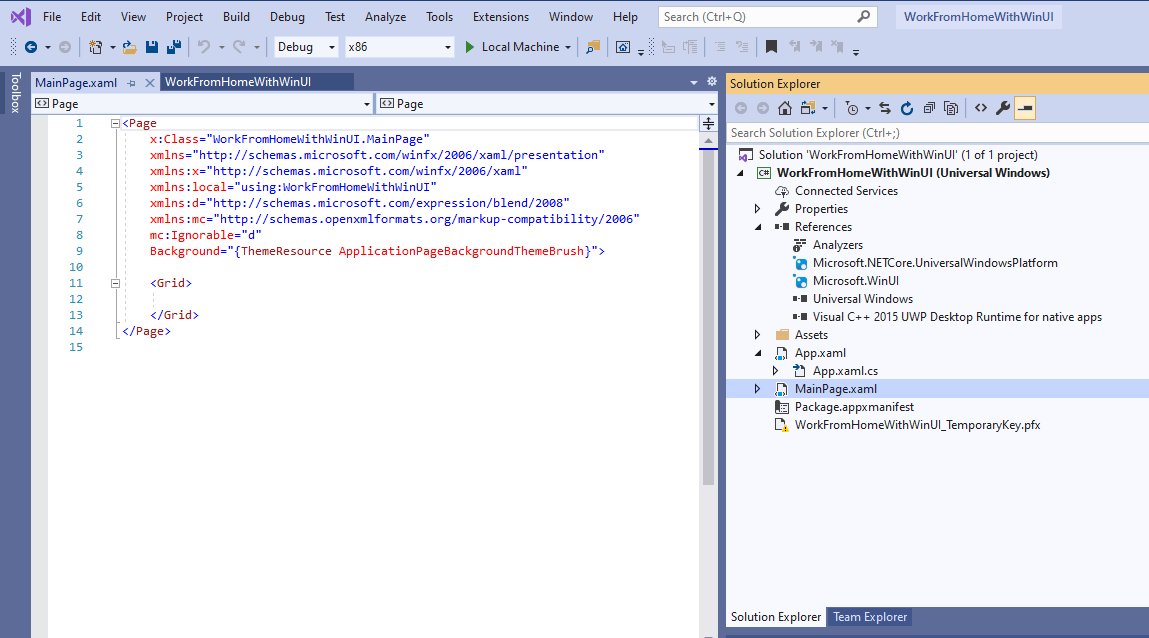The height and width of the screenshot is (638, 1149).
Task: Click the Redo arrow icon
Action: pos(239,47)
